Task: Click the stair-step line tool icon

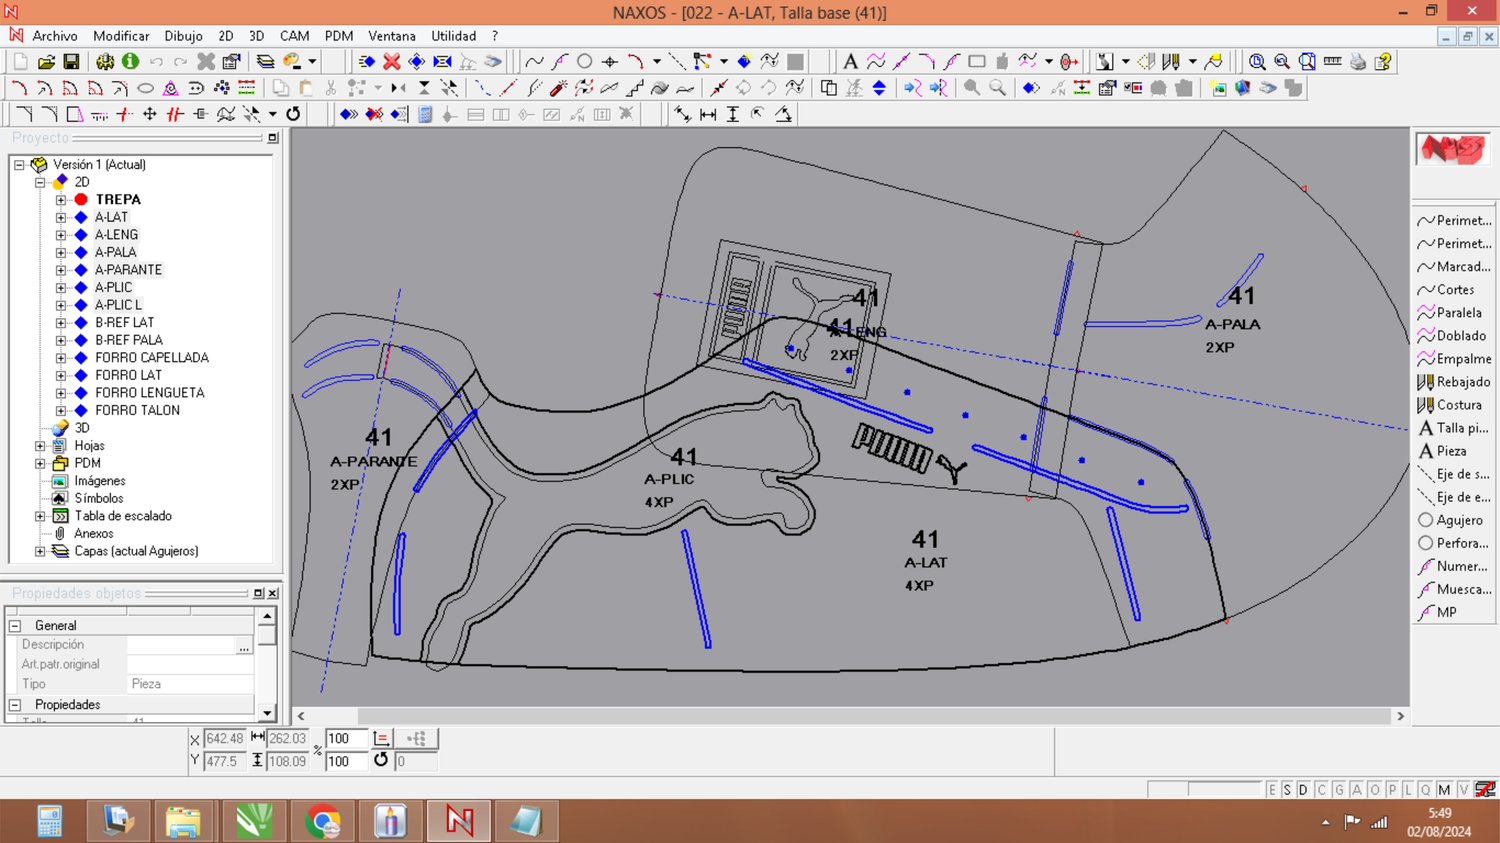Action: point(634,88)
